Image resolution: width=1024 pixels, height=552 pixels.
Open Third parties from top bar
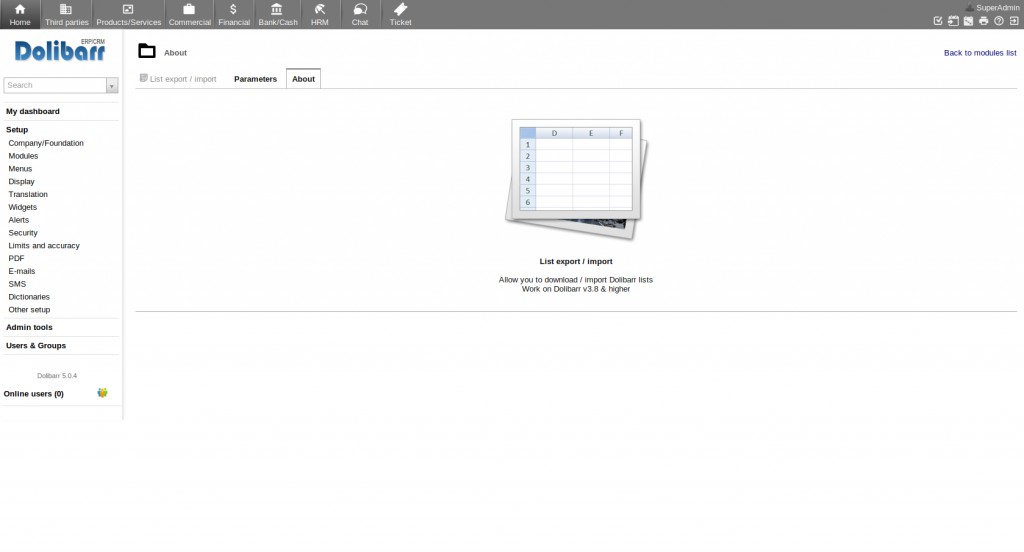pos(66,14)
